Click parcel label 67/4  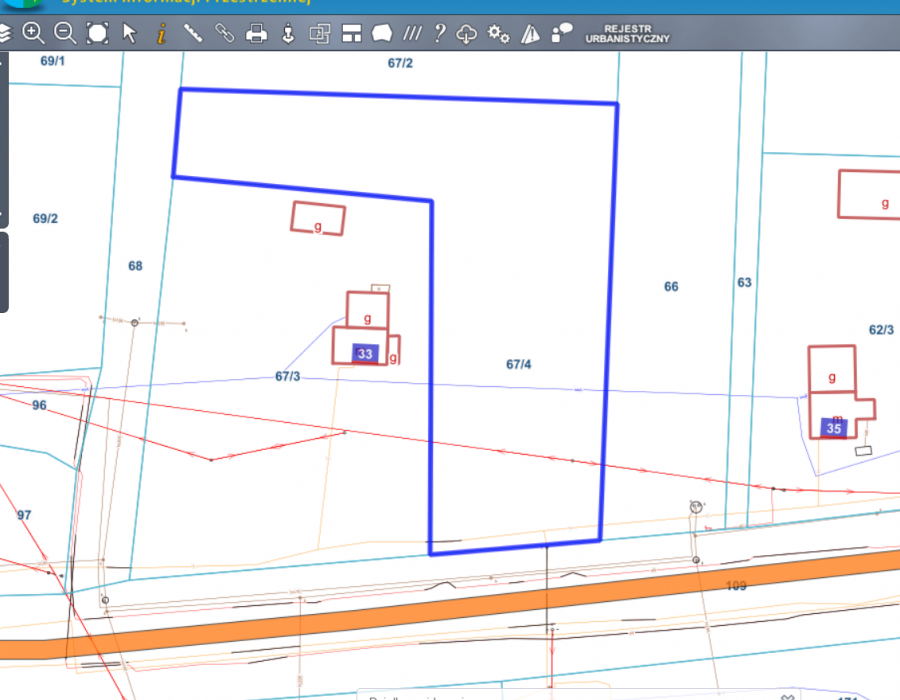click(518, 365)
